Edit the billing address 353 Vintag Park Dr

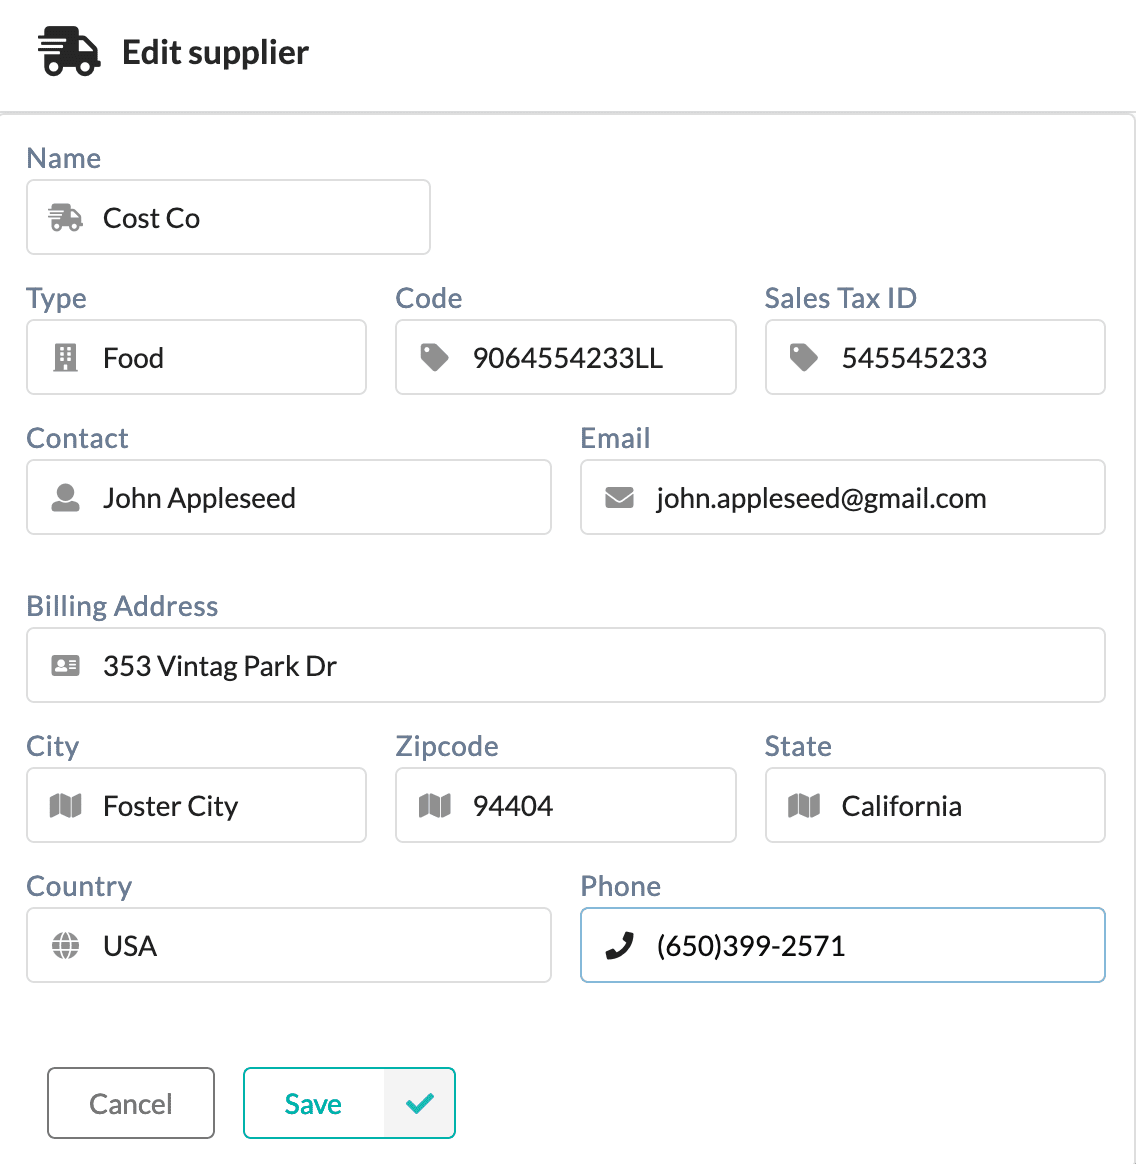pos(566,666)
